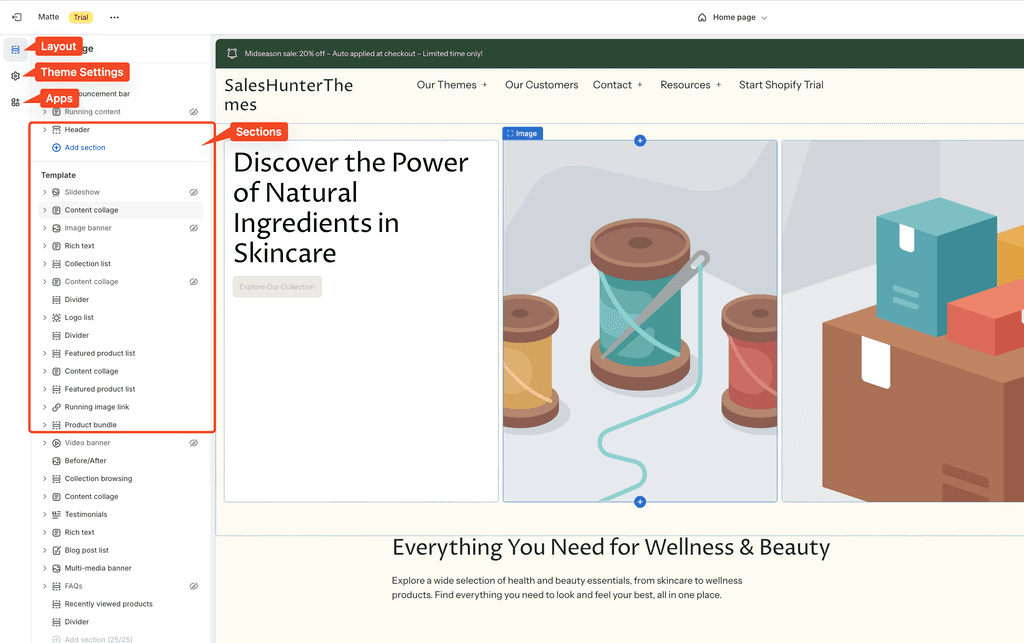Viewport: 1024px width, 643px height.
Task: Click the Running content section icon
Action: coord(56,112)
